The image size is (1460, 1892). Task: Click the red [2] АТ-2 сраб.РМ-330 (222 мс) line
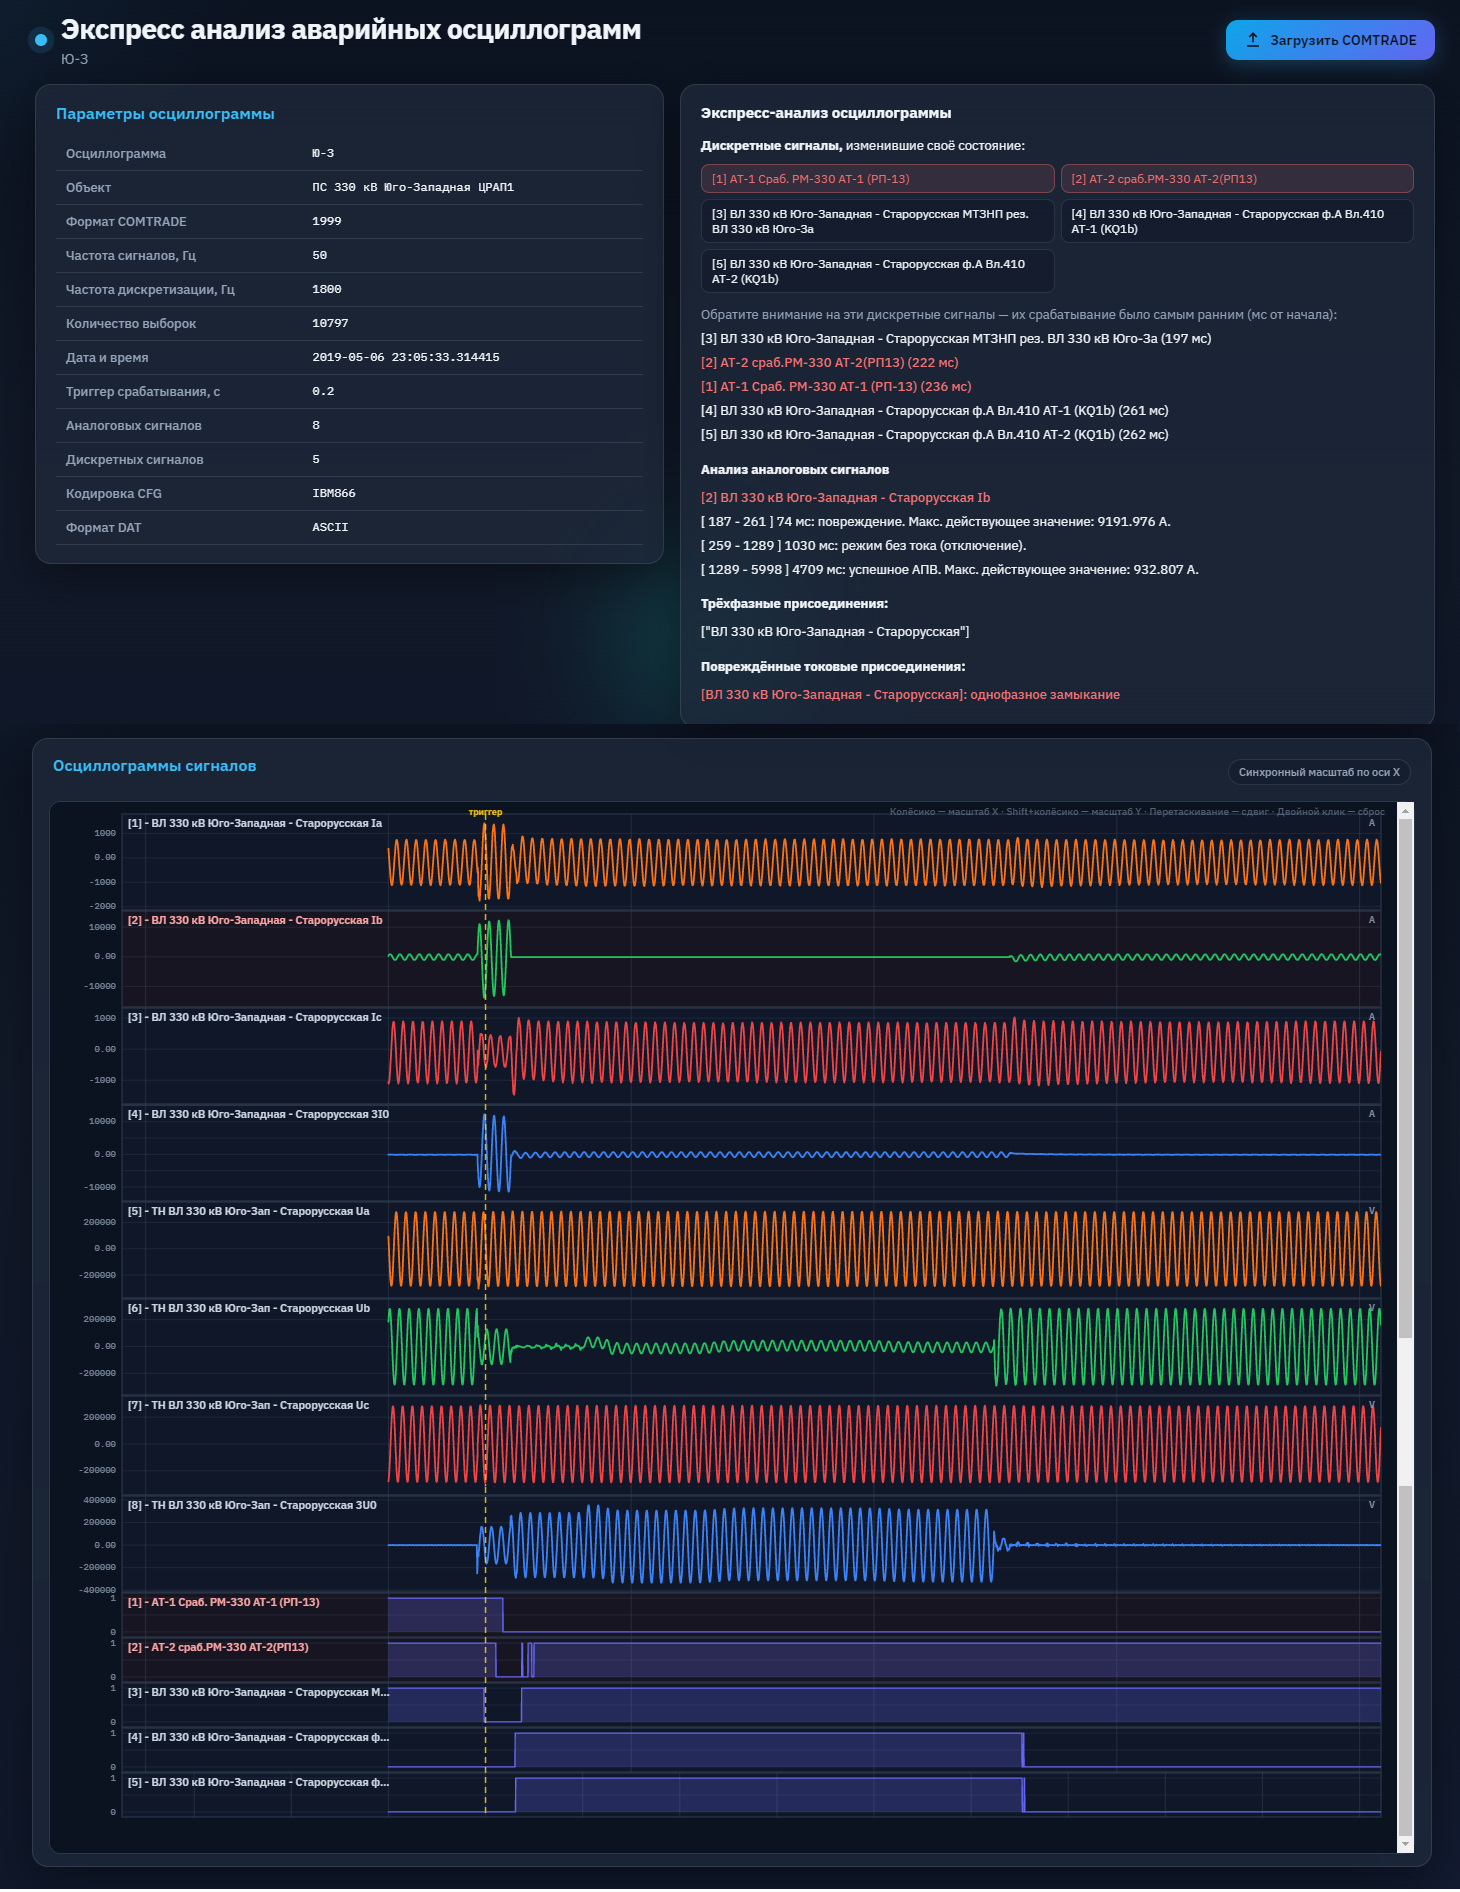click(829, 363)
